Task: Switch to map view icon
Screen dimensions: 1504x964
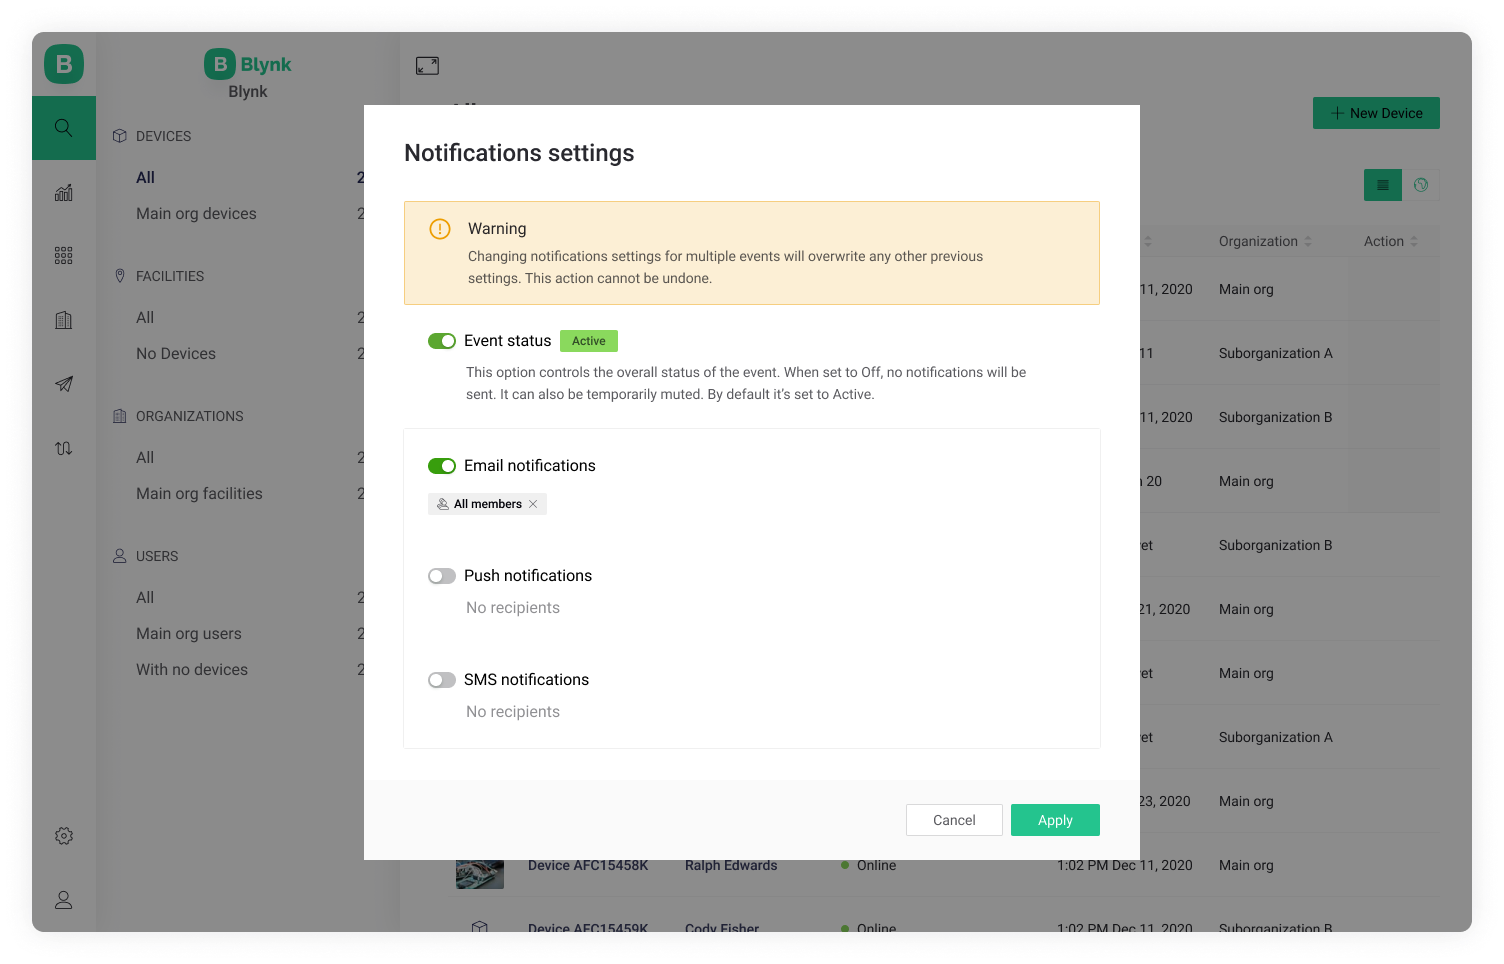Action: (1420, 185)
